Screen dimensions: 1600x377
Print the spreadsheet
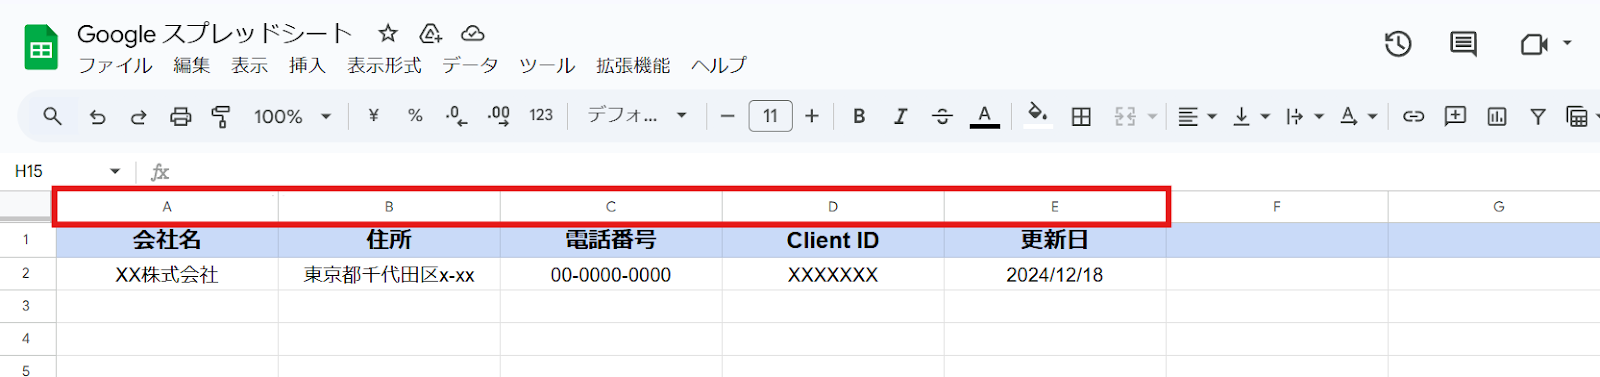click(180, 117)
